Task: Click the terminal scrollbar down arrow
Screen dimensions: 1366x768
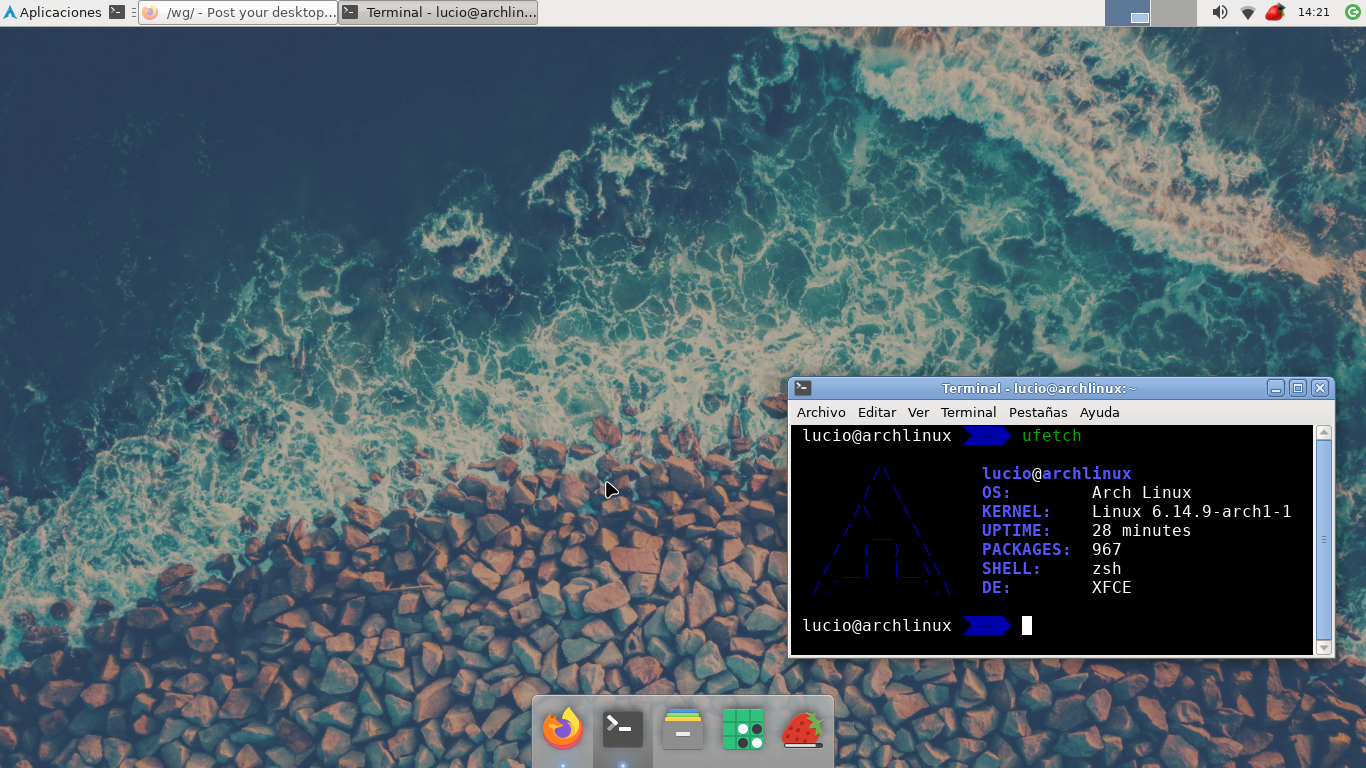Action: click(1324, 648)
